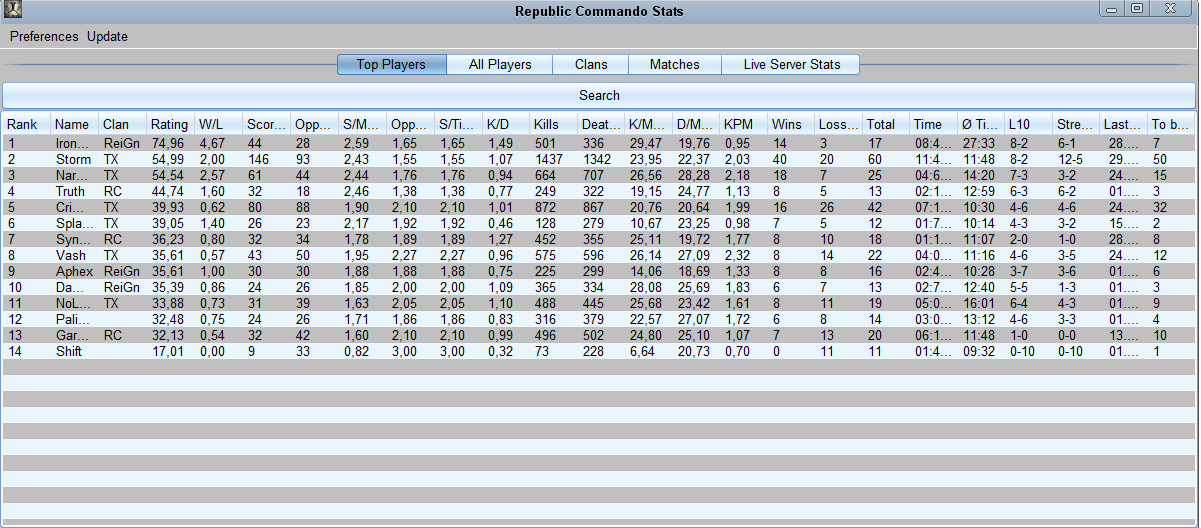Sort by the Clan column header
The width and height of the screenshot is (1201, 528).
pyautogui.click(x=123, y=124)
